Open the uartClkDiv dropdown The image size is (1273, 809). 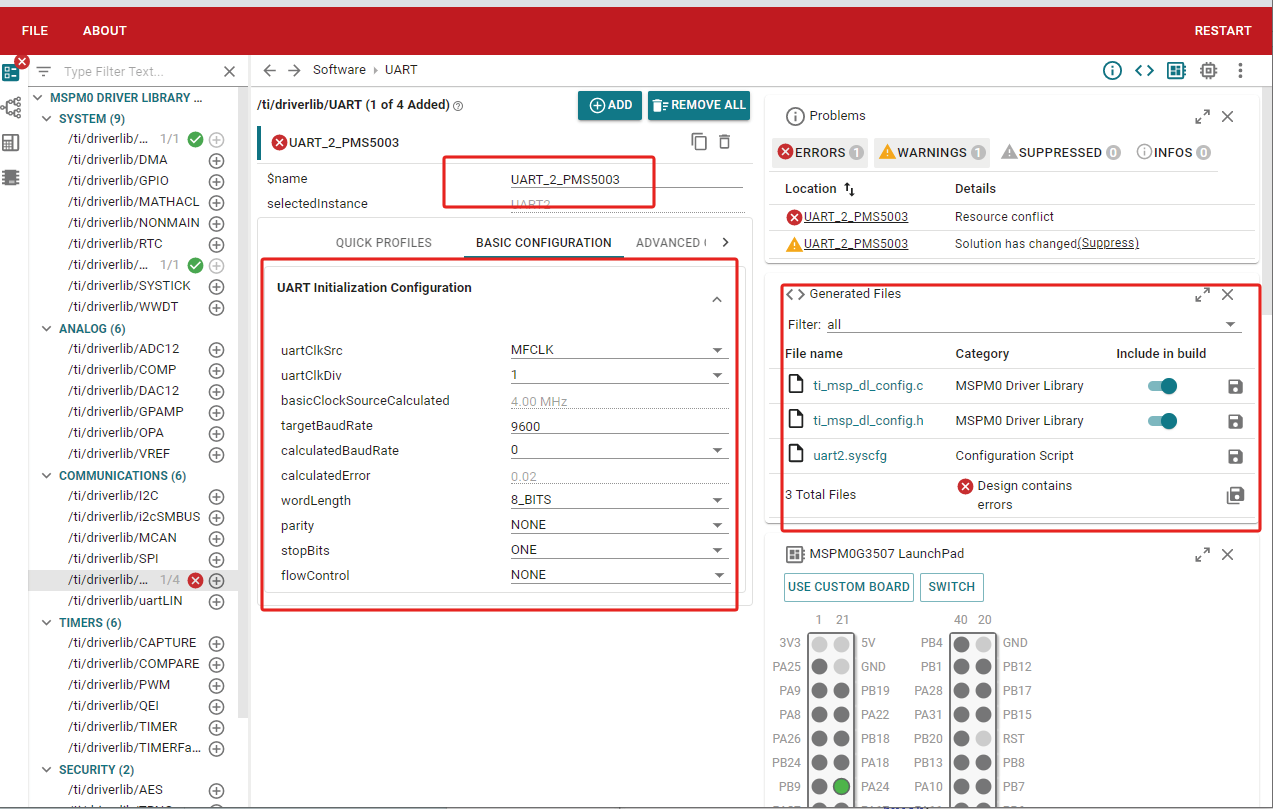tap(619, 375)
